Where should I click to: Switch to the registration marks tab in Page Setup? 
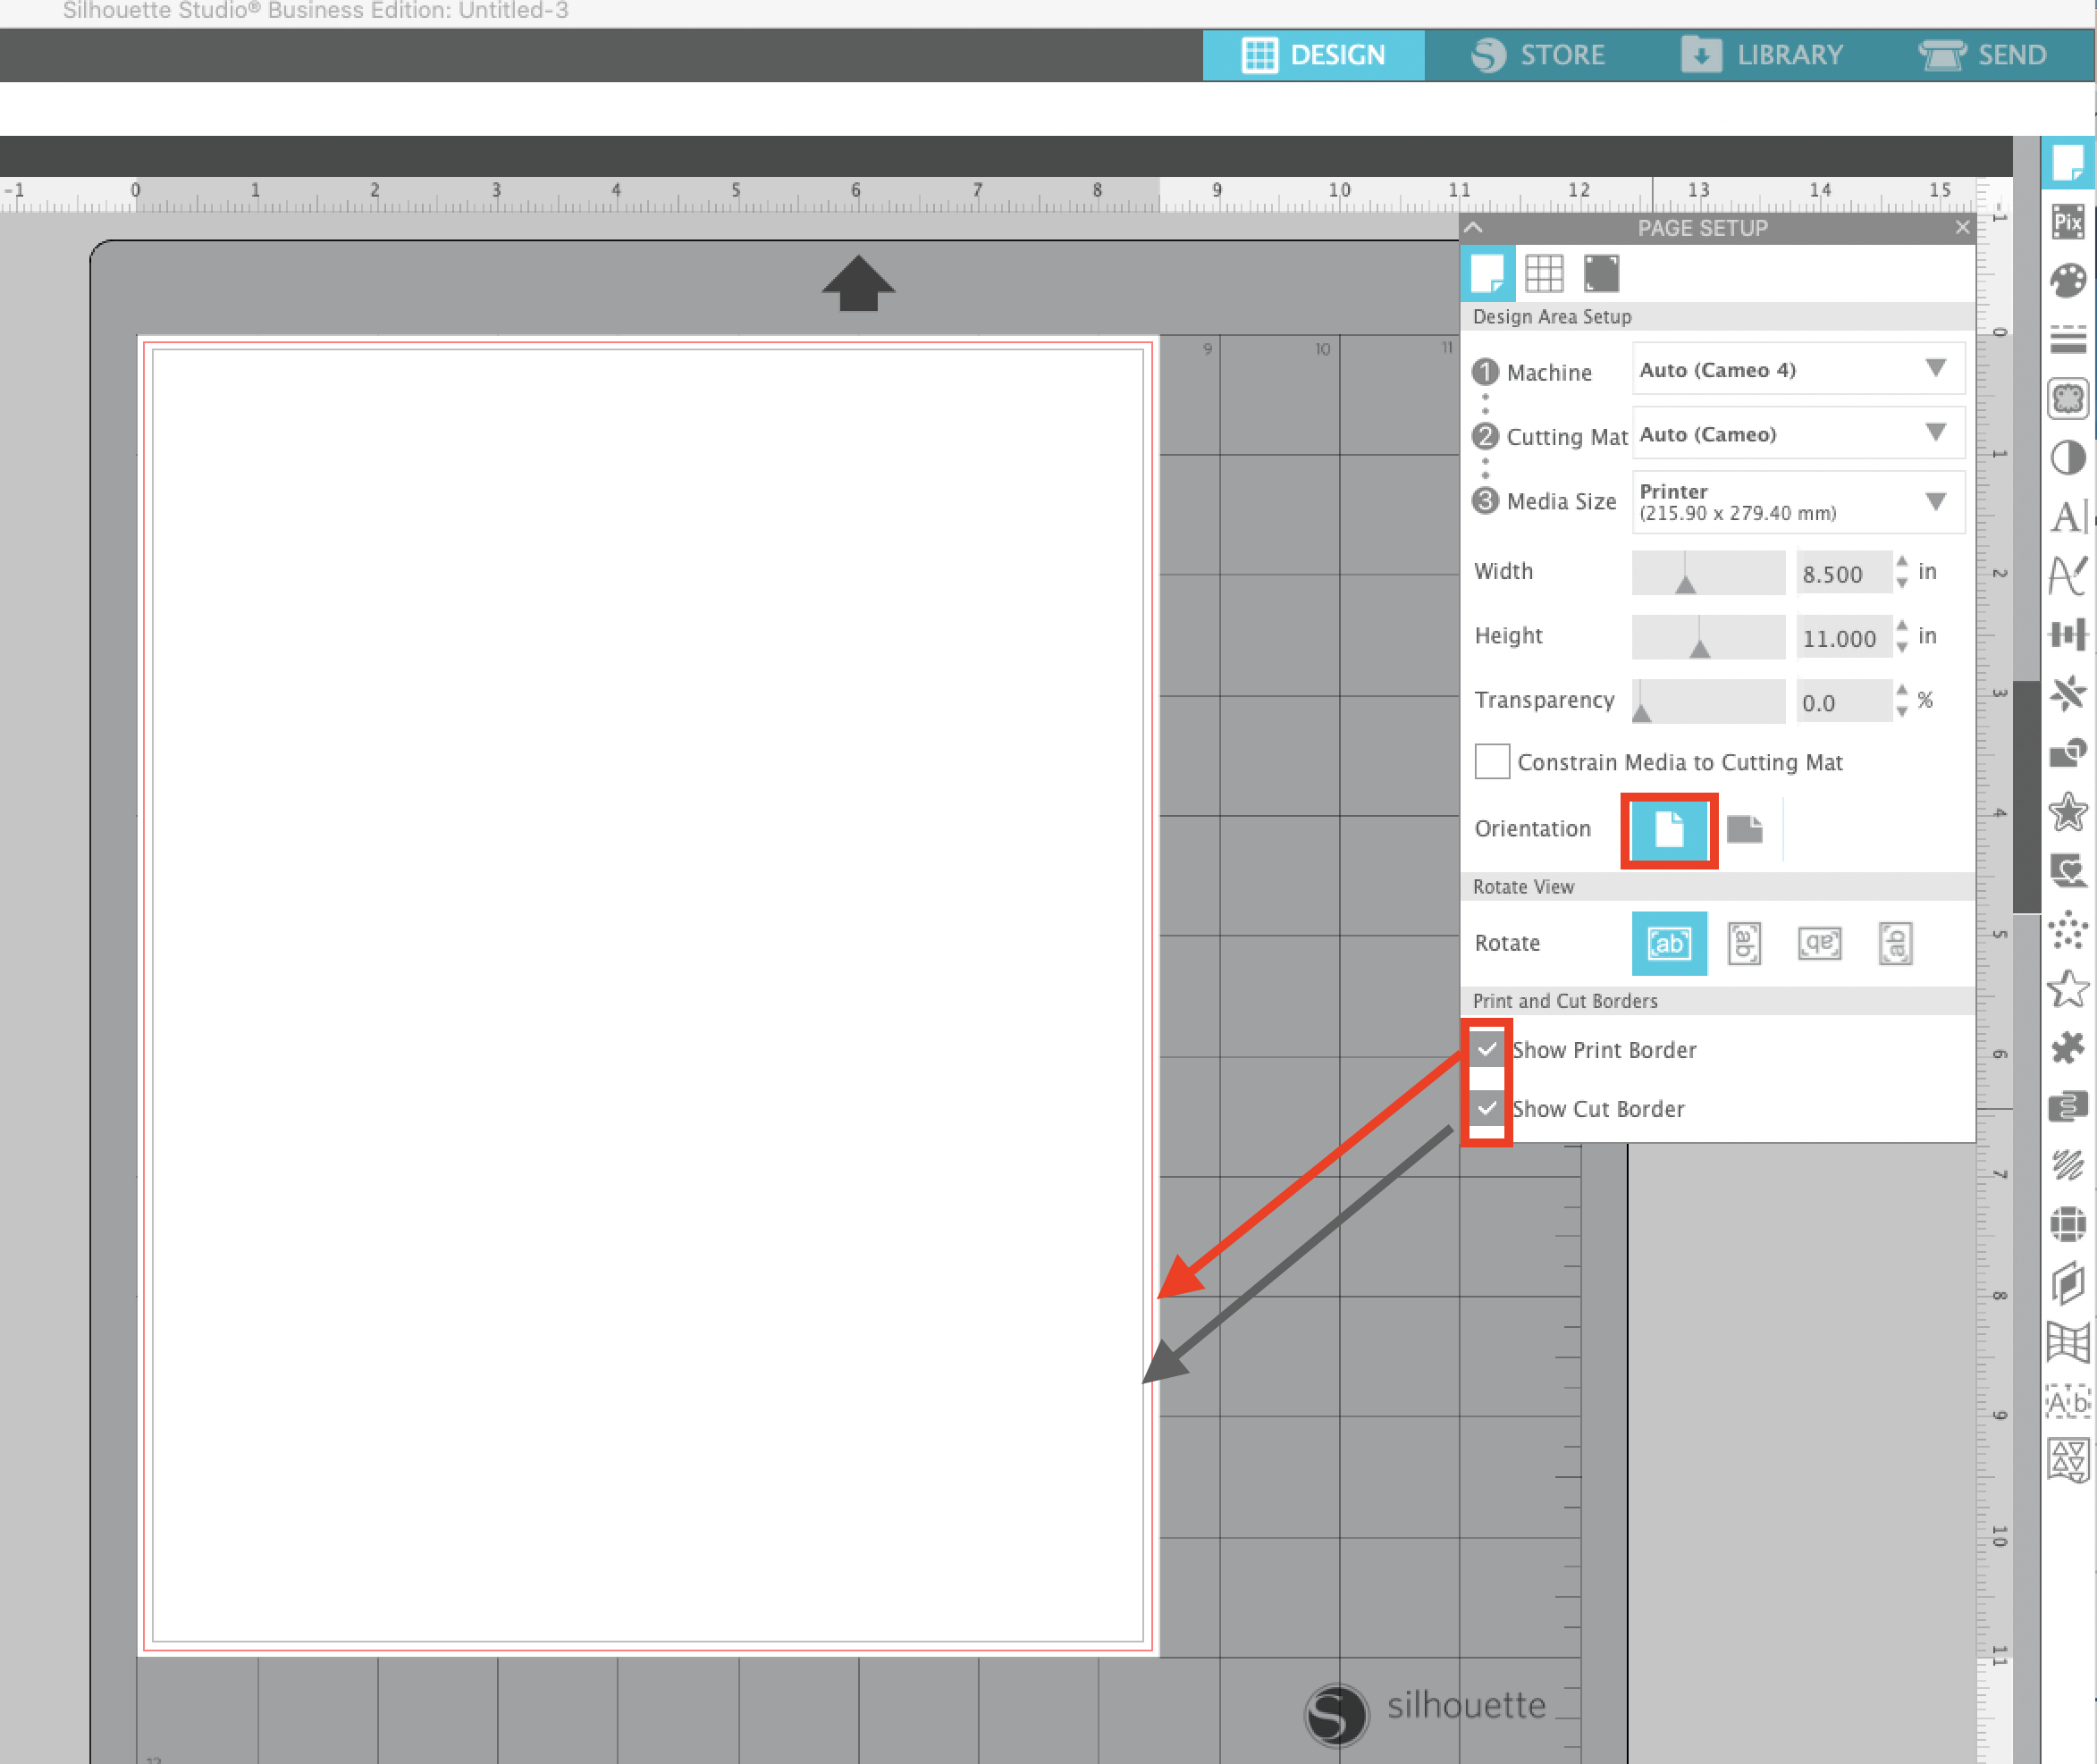(1601, 272)
